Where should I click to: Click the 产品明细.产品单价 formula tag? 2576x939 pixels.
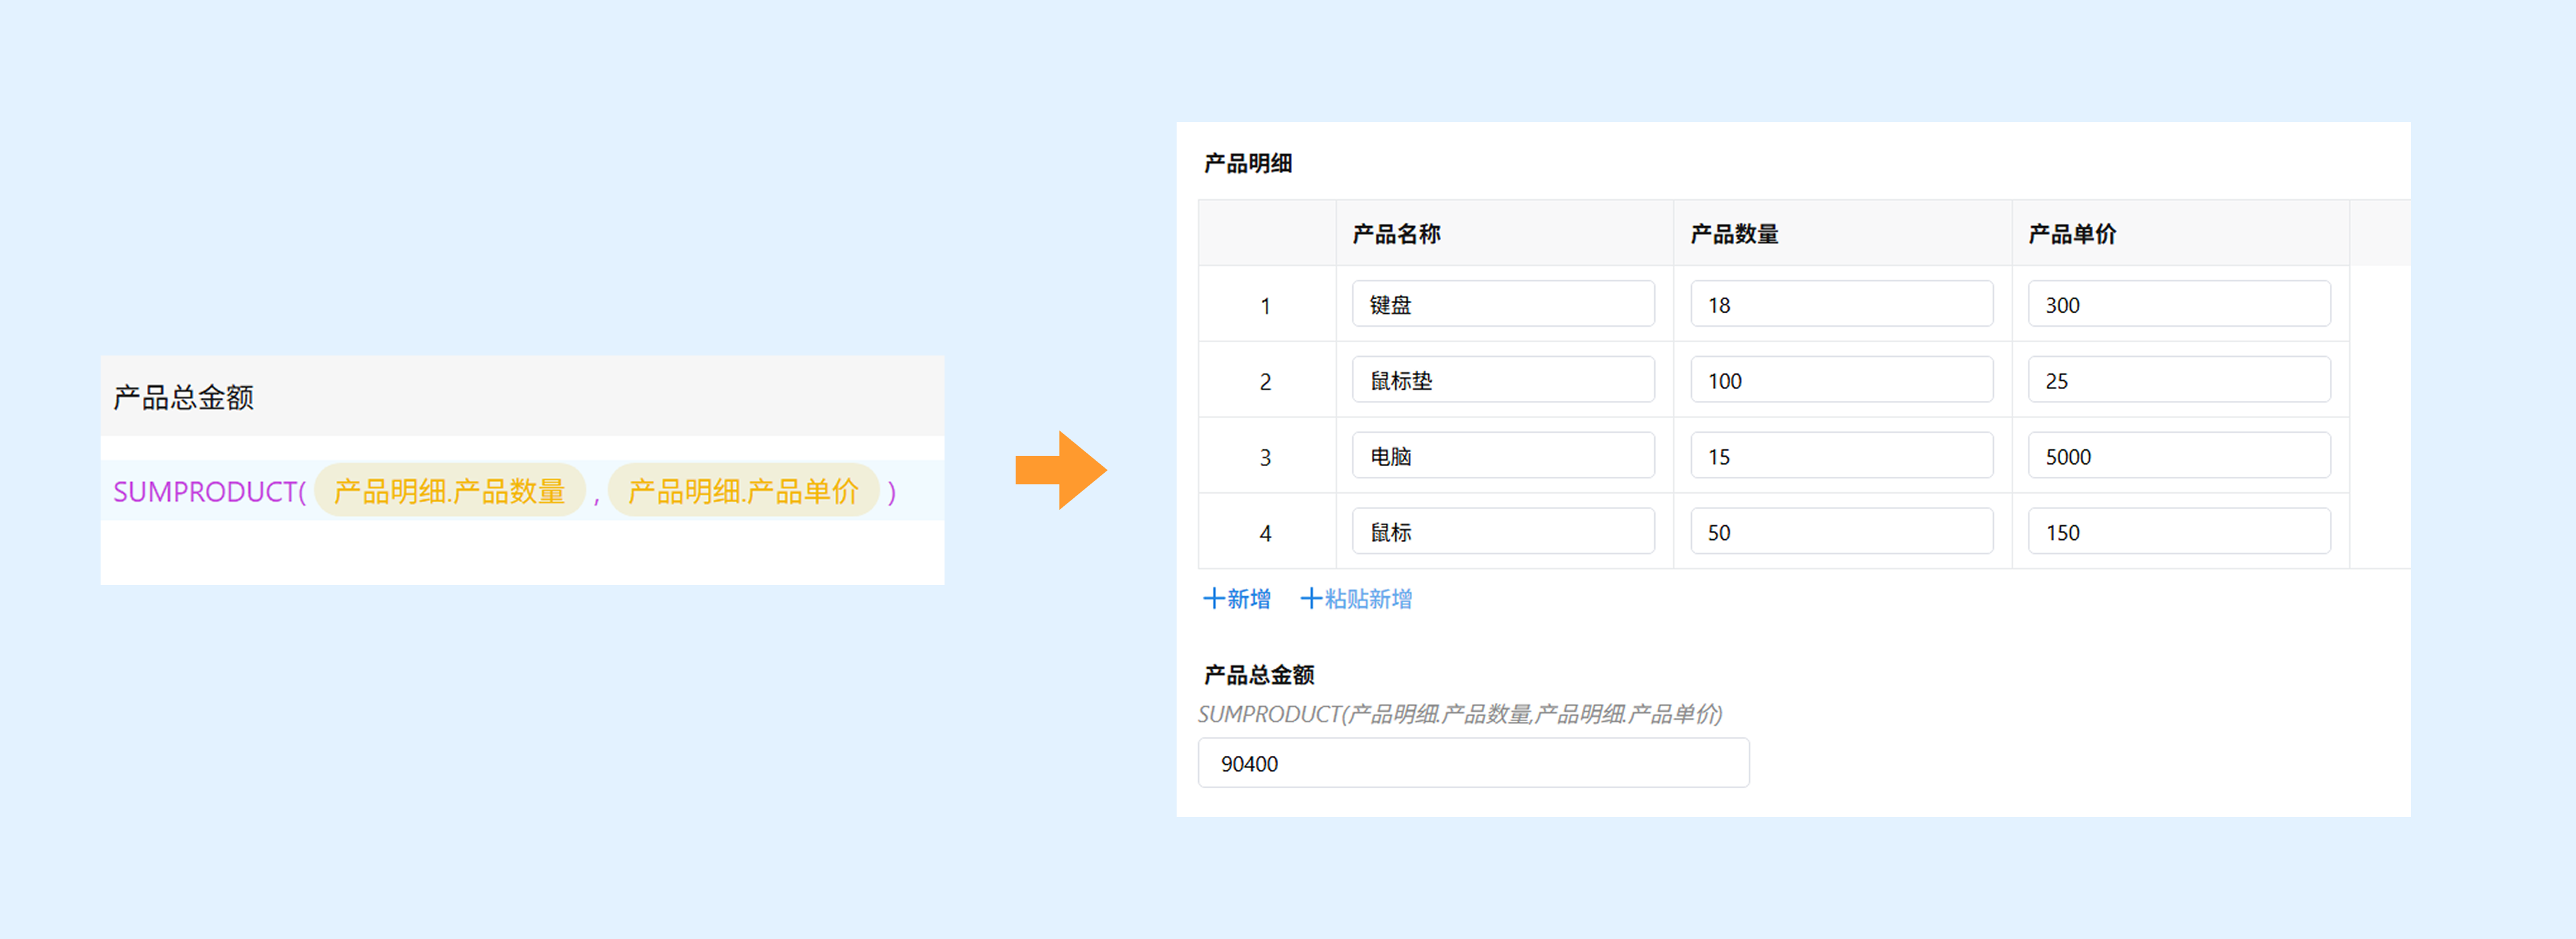(x=743, y=491)
